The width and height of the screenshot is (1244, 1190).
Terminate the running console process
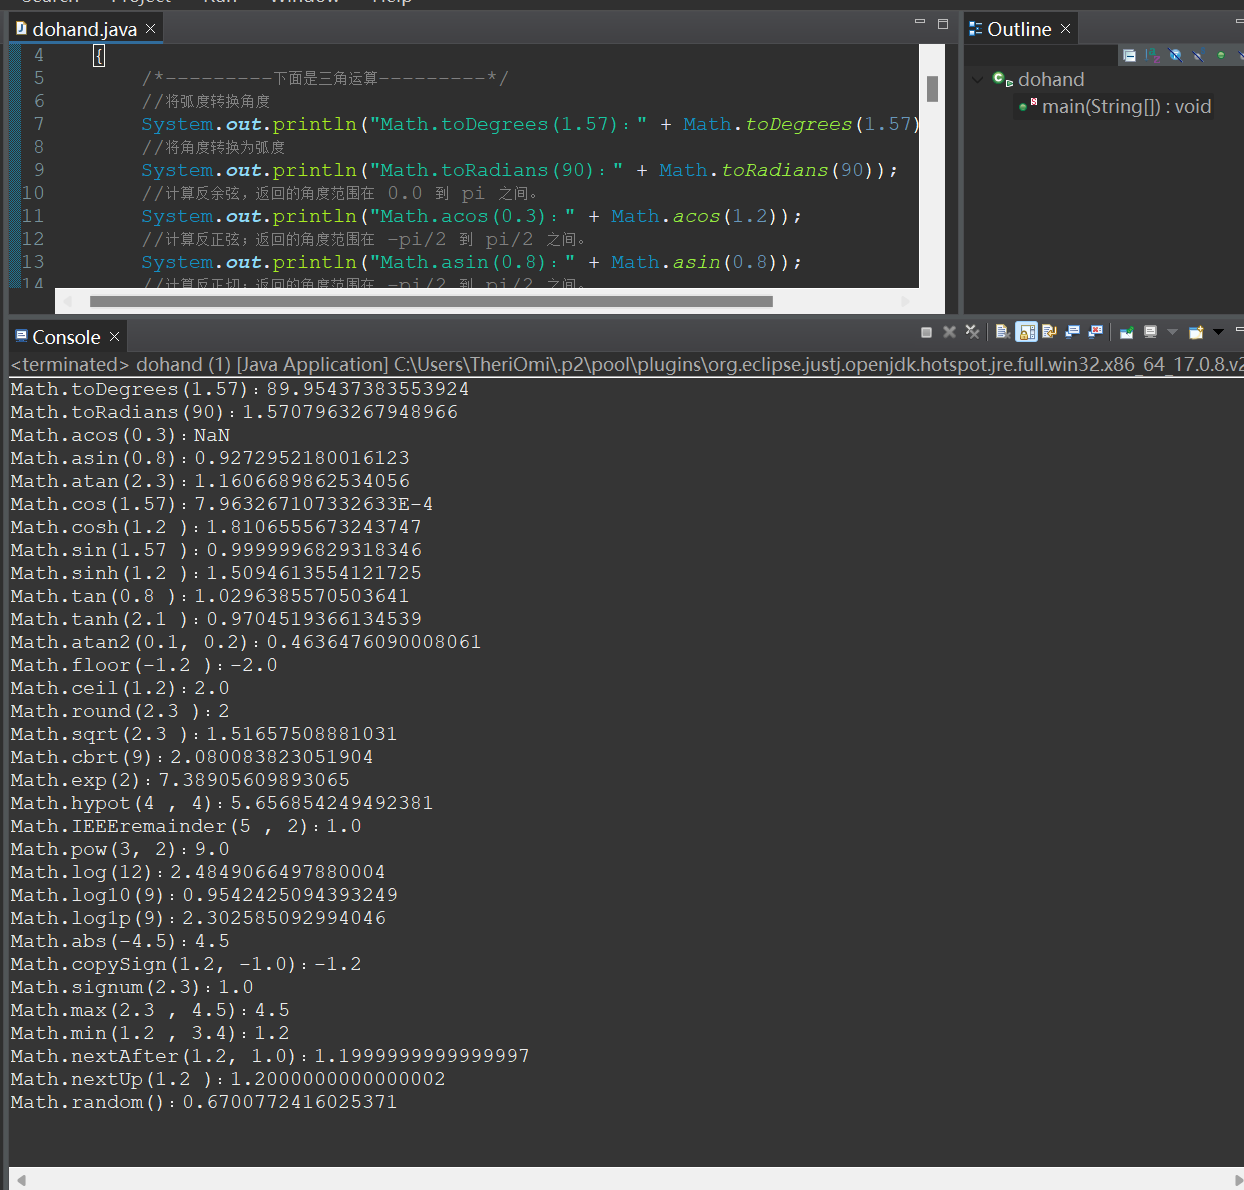tap(926, 332)
